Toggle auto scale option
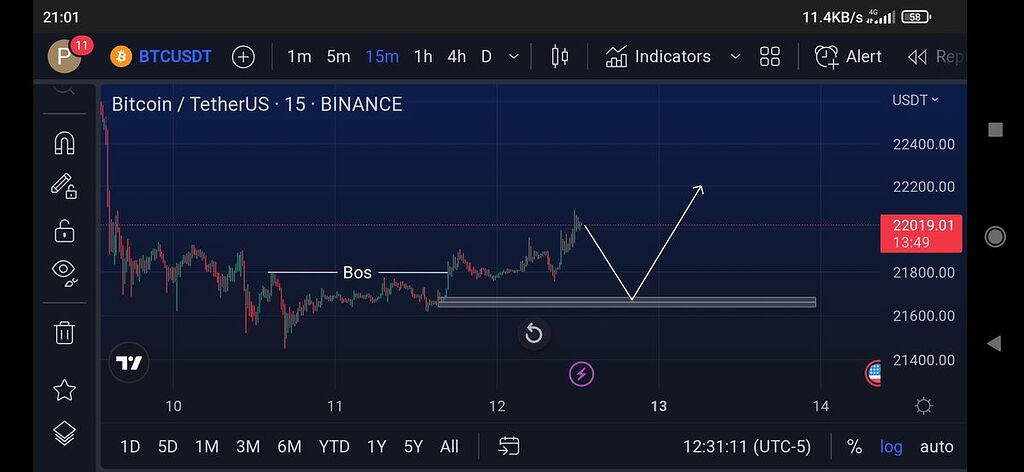This screenshot has width=1024, height=472. click(936, 447)
